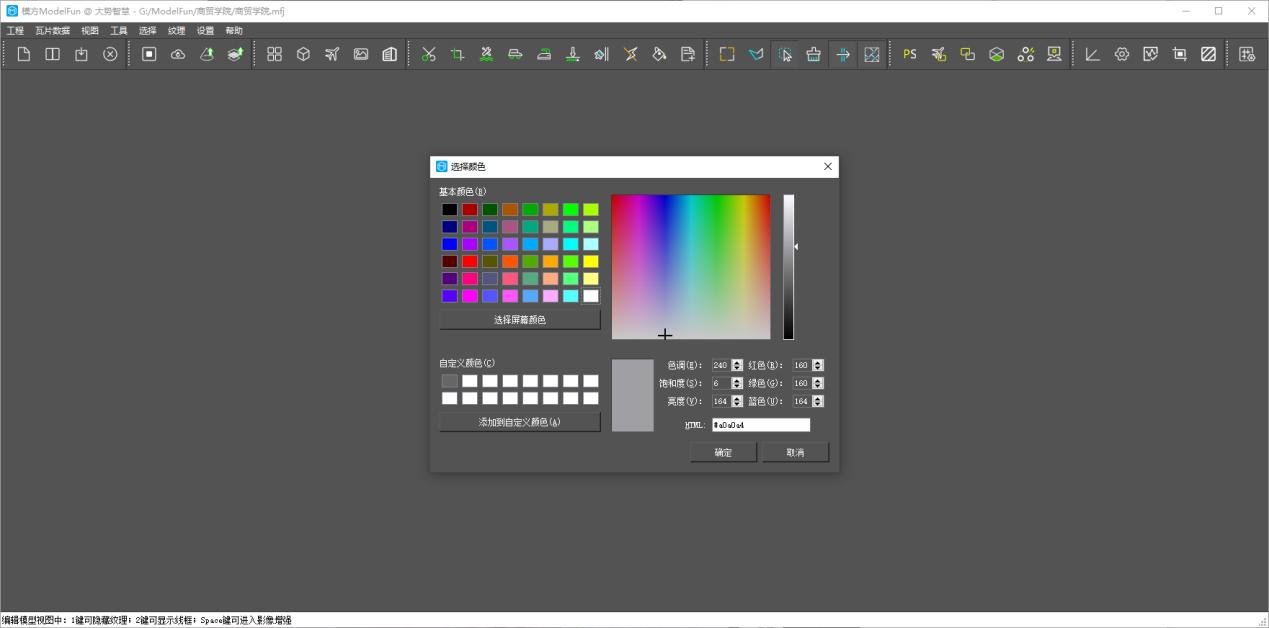Open the four-squares grid view icon
Viewport: 1269px width, 628px height.
(x=274, y=54)
